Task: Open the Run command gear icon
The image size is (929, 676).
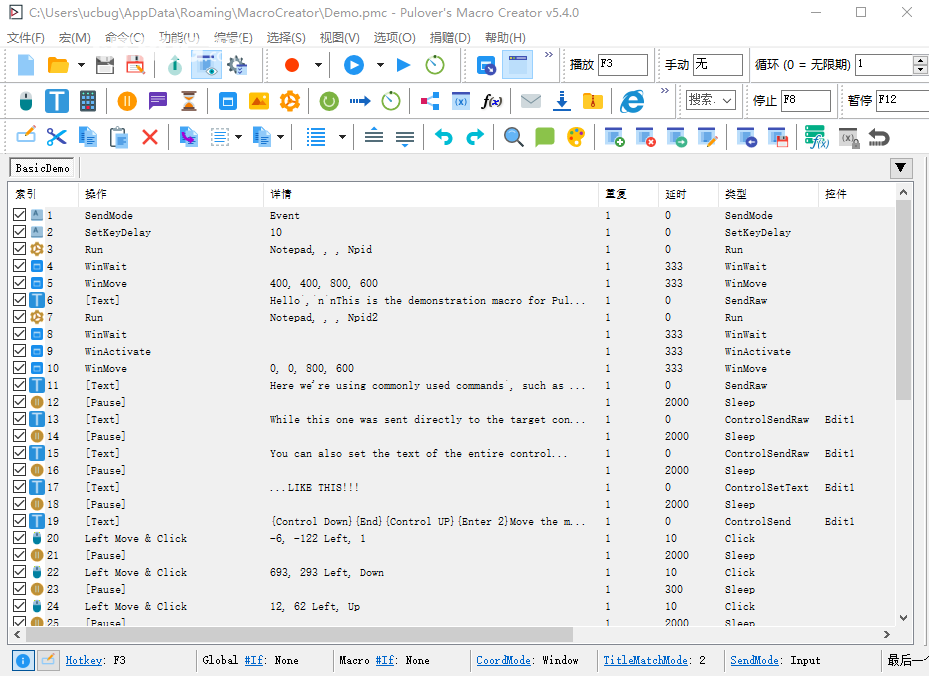Action: (x=290, y=101)
